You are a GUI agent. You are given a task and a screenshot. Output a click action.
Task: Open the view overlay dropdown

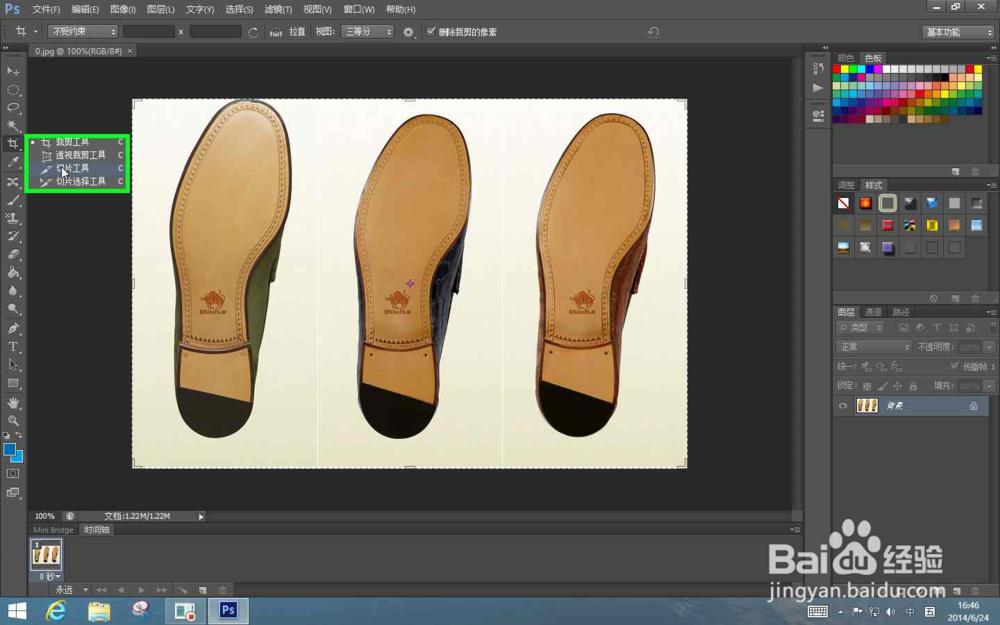coord(367,31)
